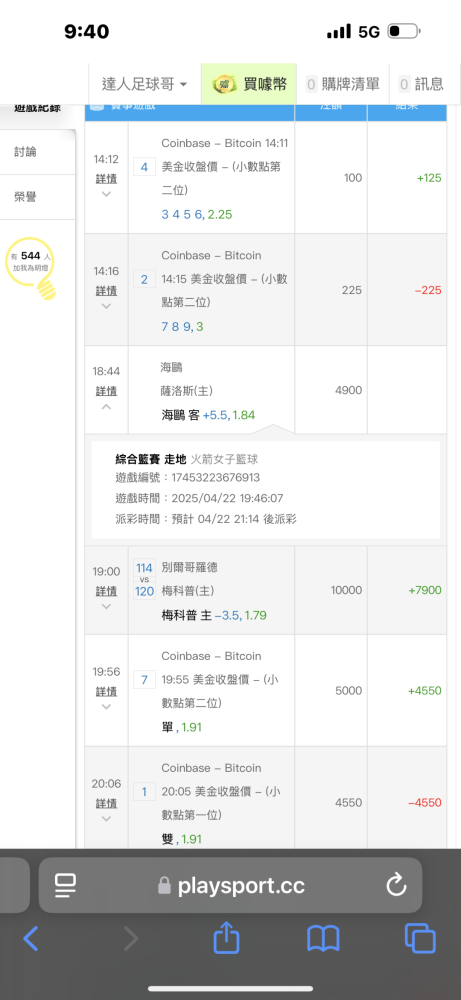Screen dimensions: 461x1000
Task: Tap the playsport.cc address bar
Action: pyautogui.click(x=230, y=885)
